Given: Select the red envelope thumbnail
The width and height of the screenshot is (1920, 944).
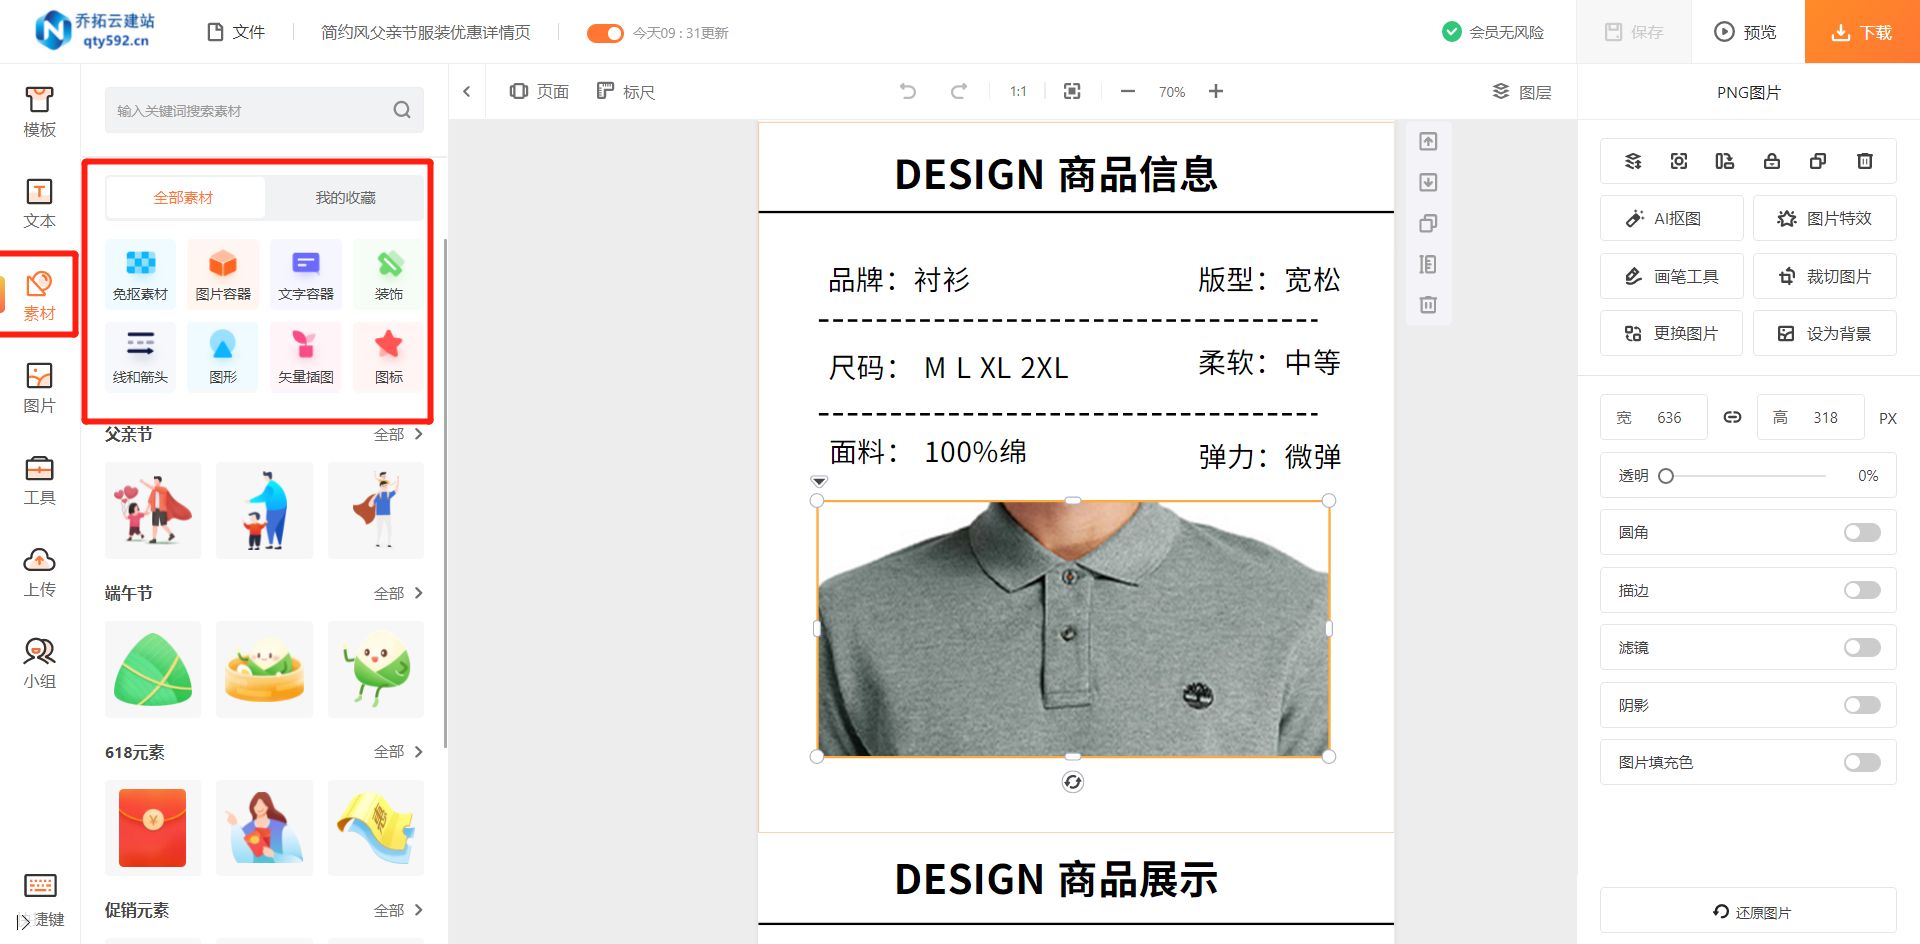Looking at the screenshot, I should [153, 828].
